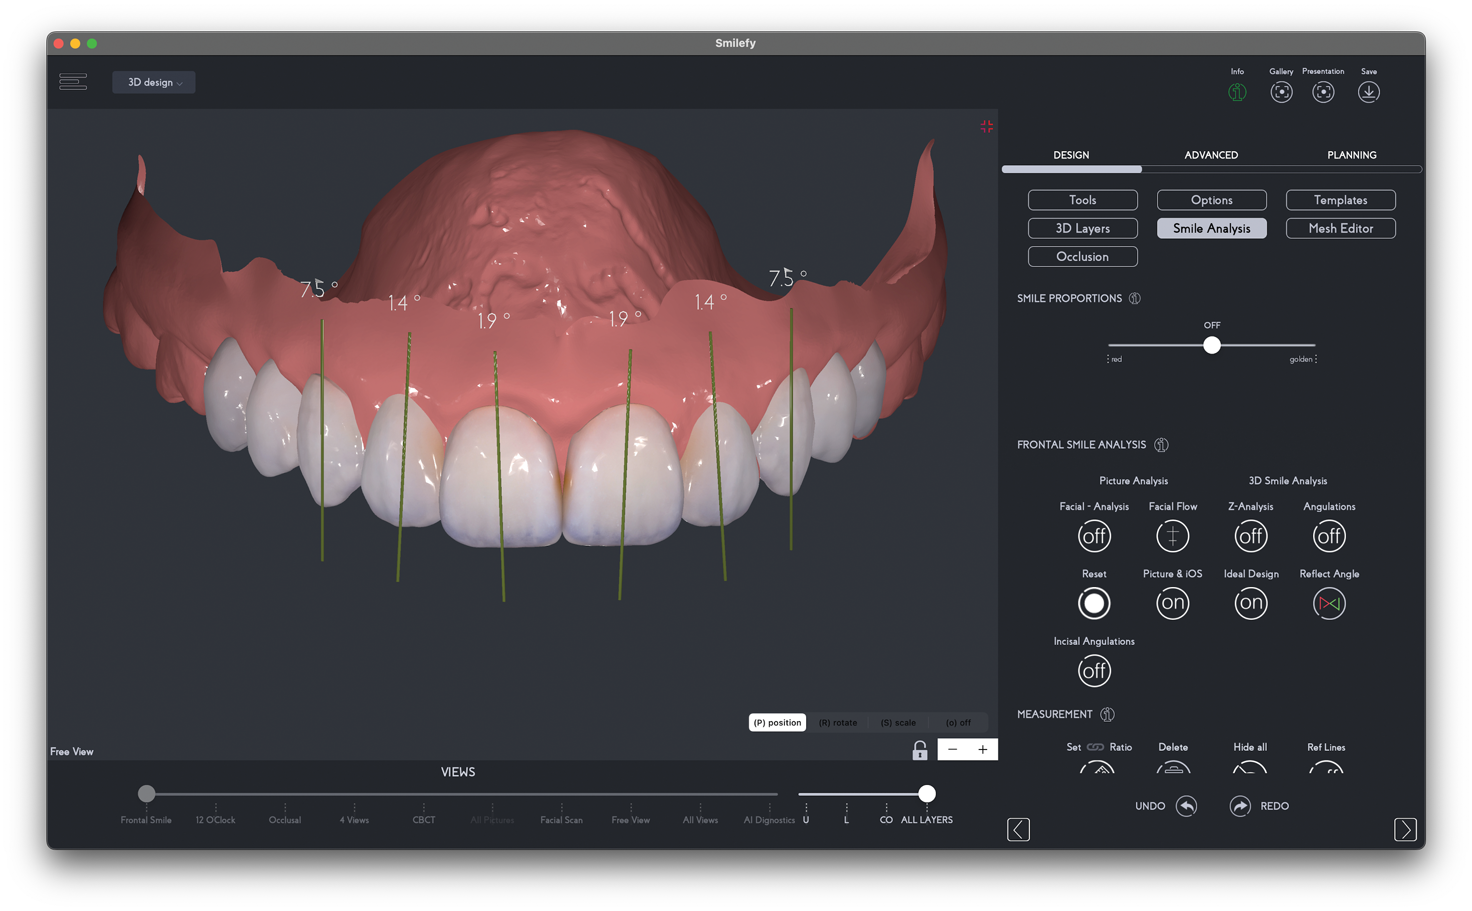Click the Reflect Angle icon
Viewport: 1472px width, 911px height.
click(1329, 603)
